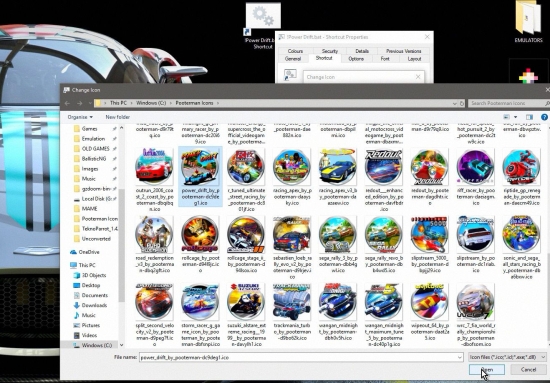Select Windows (C:) in navigation pane
Viewport: 550px width, 383px height.
point(97,345)
